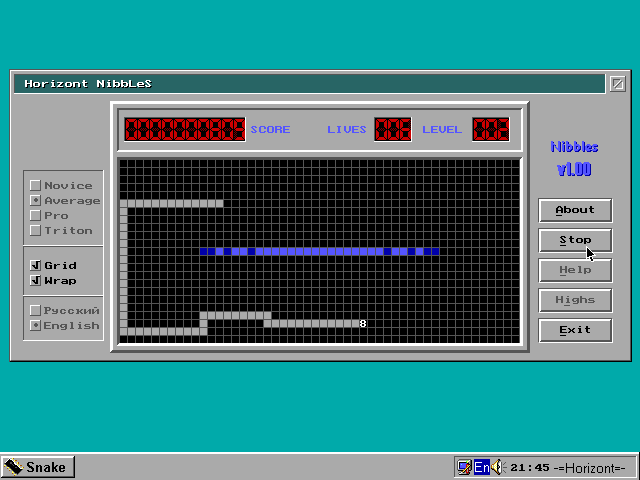Open the En keyboard language indicator
The height and width of the screenshot is (480, 640).
[x=482, y=467]
